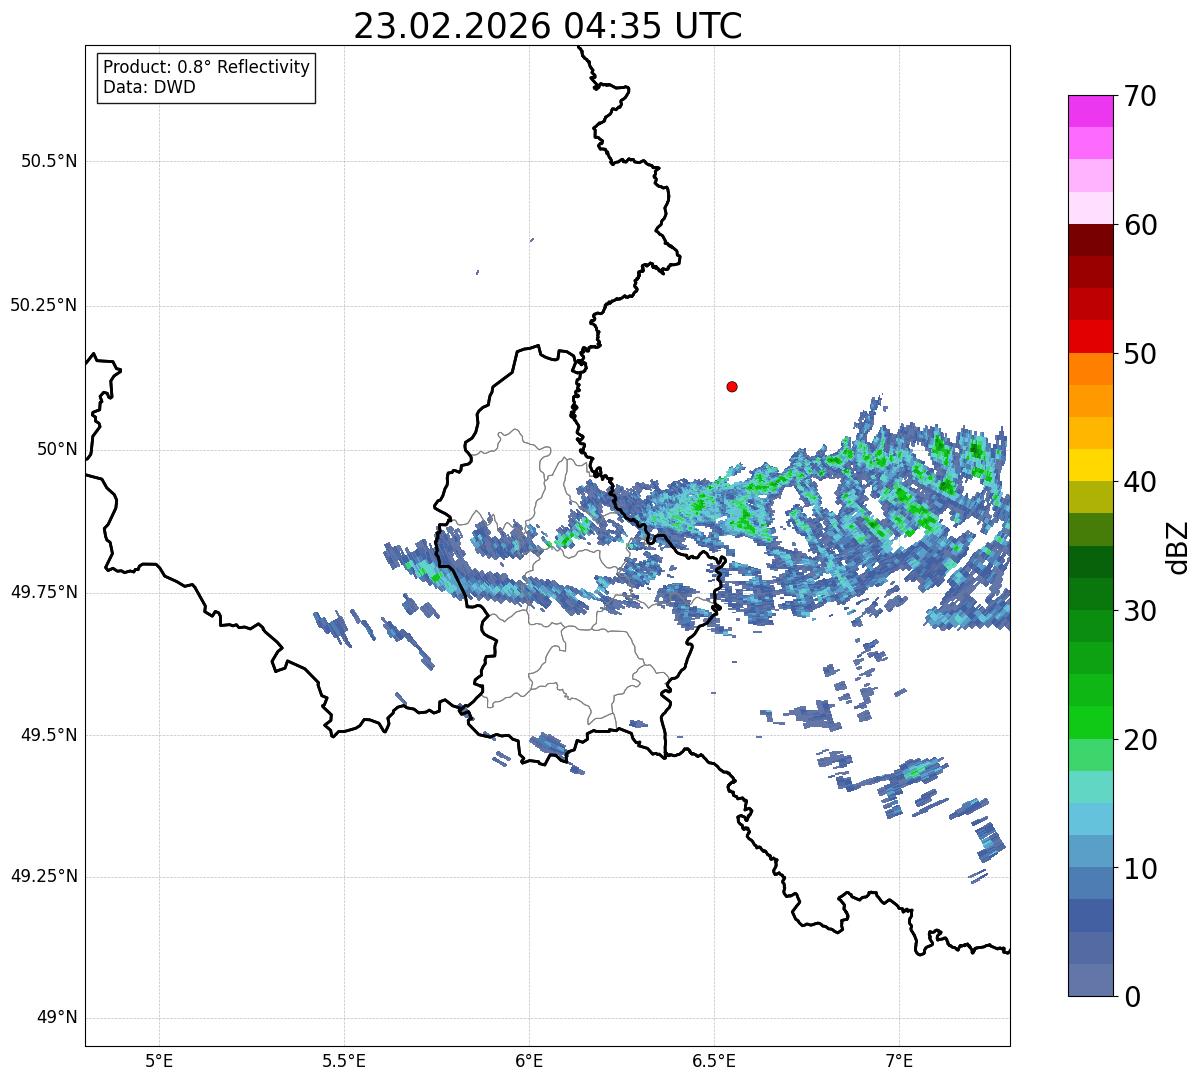Click the colorbar tick label 60
Screen dimensions: 1202x1081
1140,225
